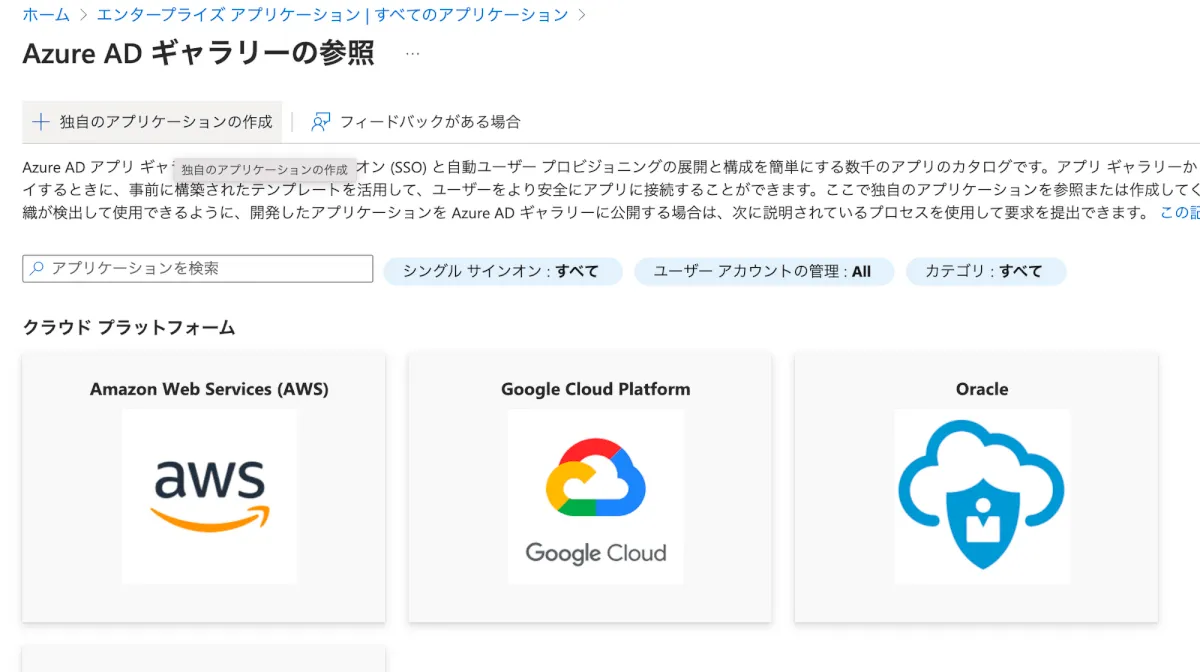The width and height of the screenshot is (1200, 672).
Task: Focus the アプリケーションを検索 search field
Action: [198, 269]
